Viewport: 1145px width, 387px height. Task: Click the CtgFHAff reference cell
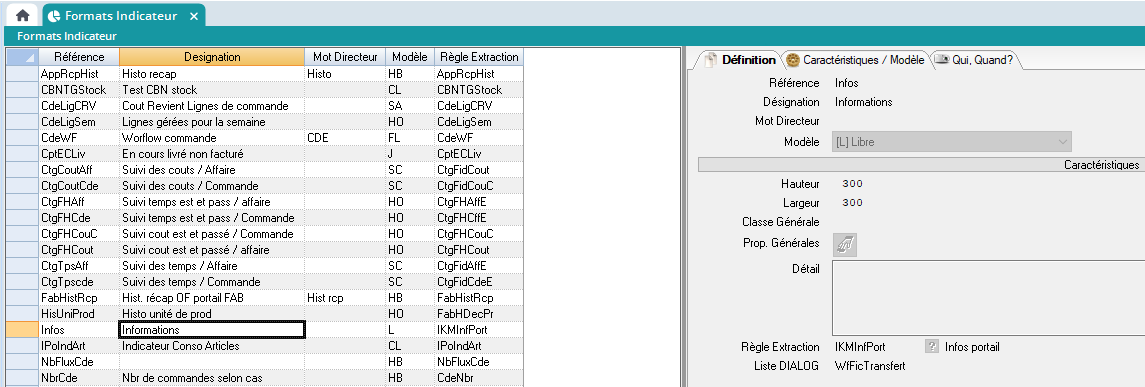tap(79, 202)
